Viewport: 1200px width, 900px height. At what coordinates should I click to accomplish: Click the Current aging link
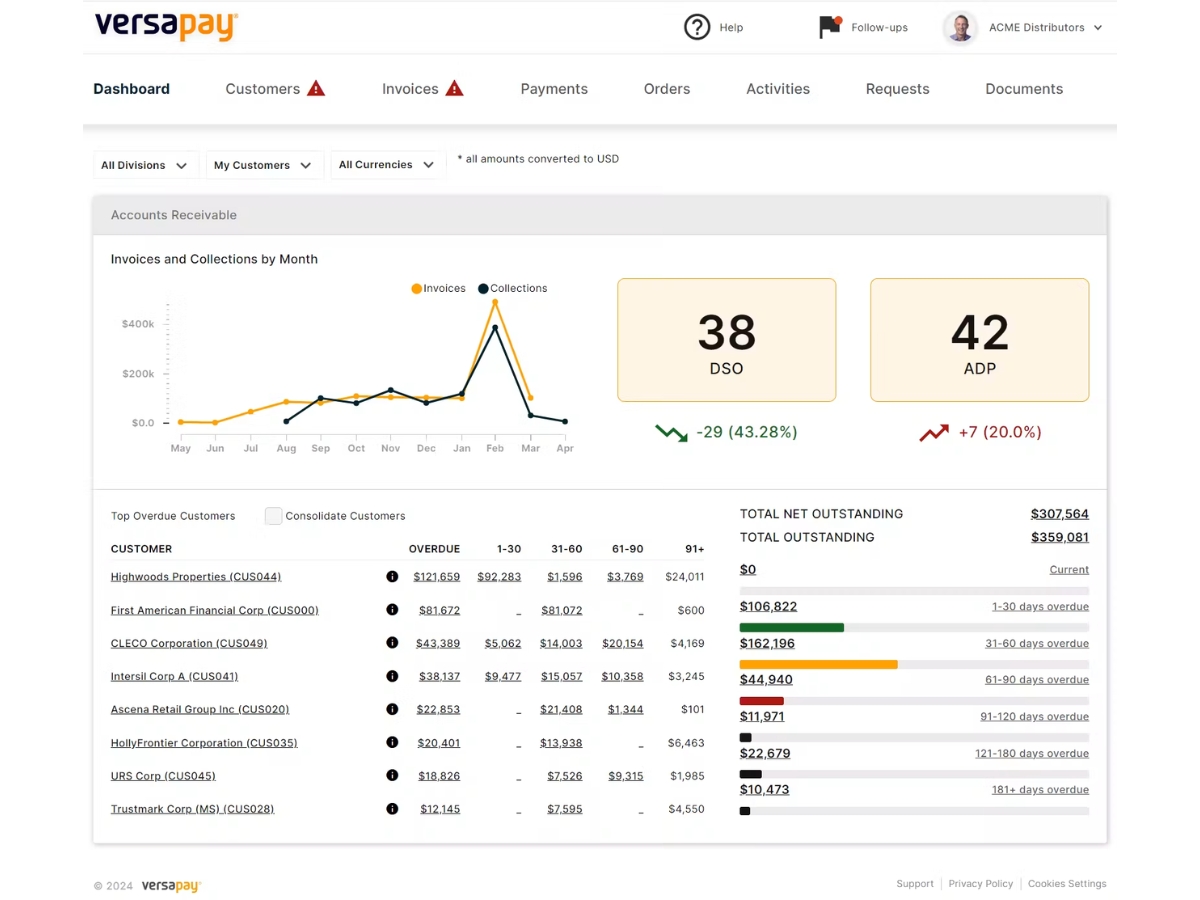(x=1069, y=569)
